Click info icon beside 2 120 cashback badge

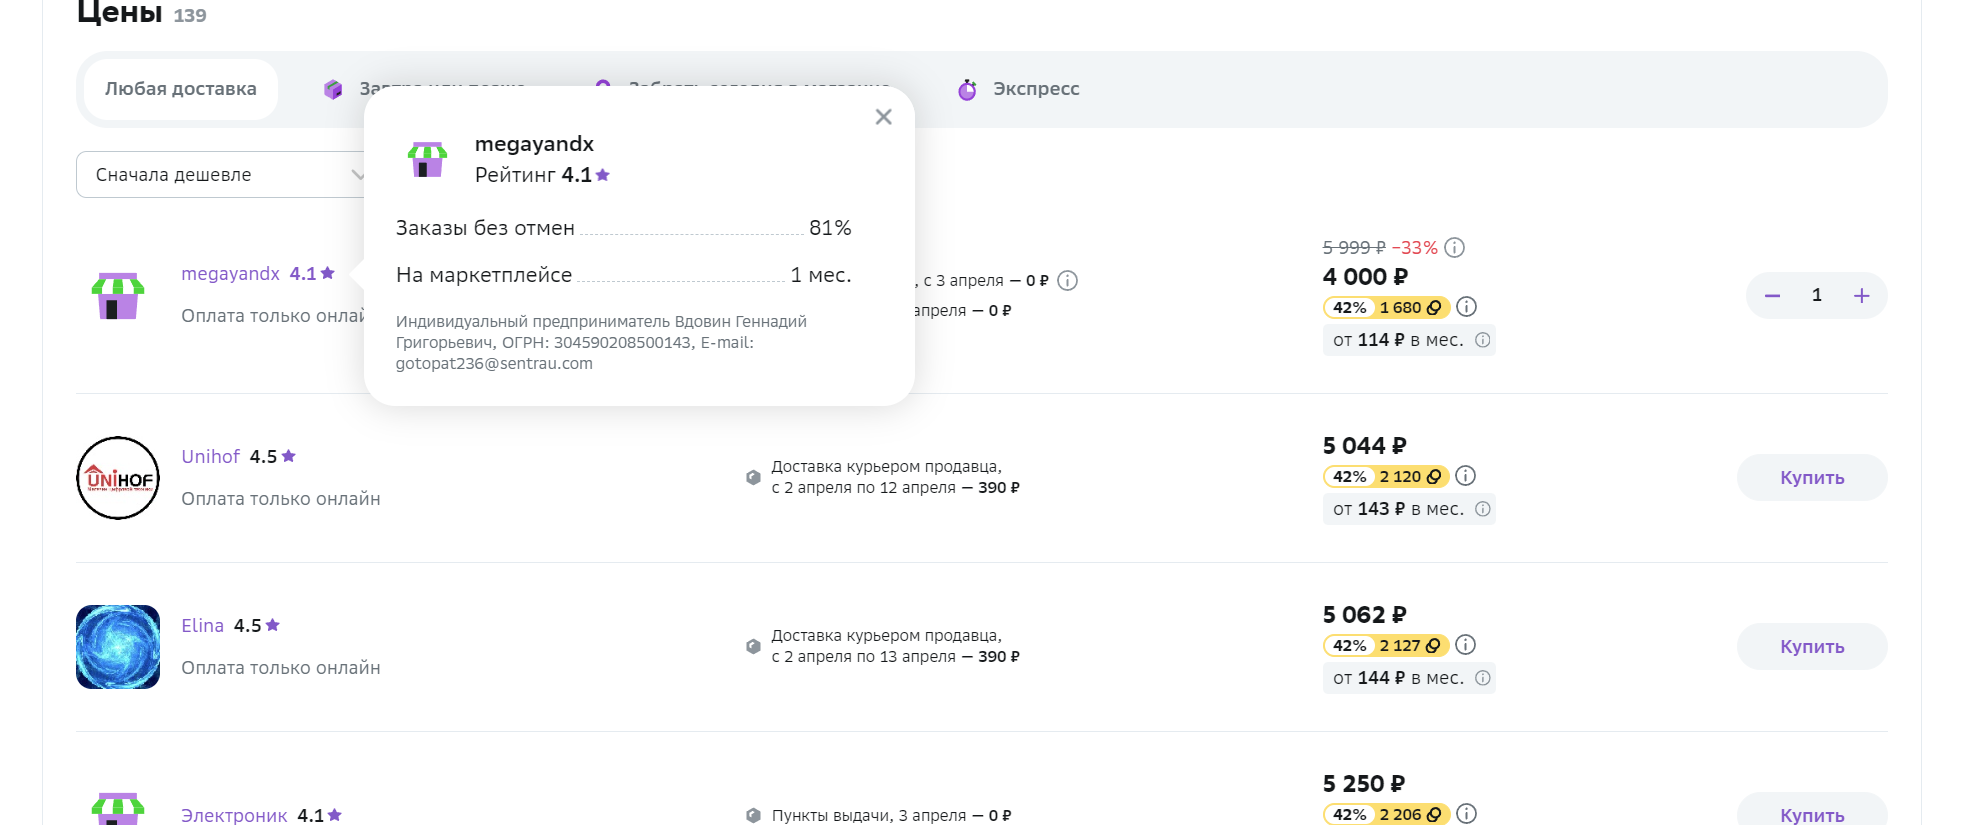pos(1466,476)
